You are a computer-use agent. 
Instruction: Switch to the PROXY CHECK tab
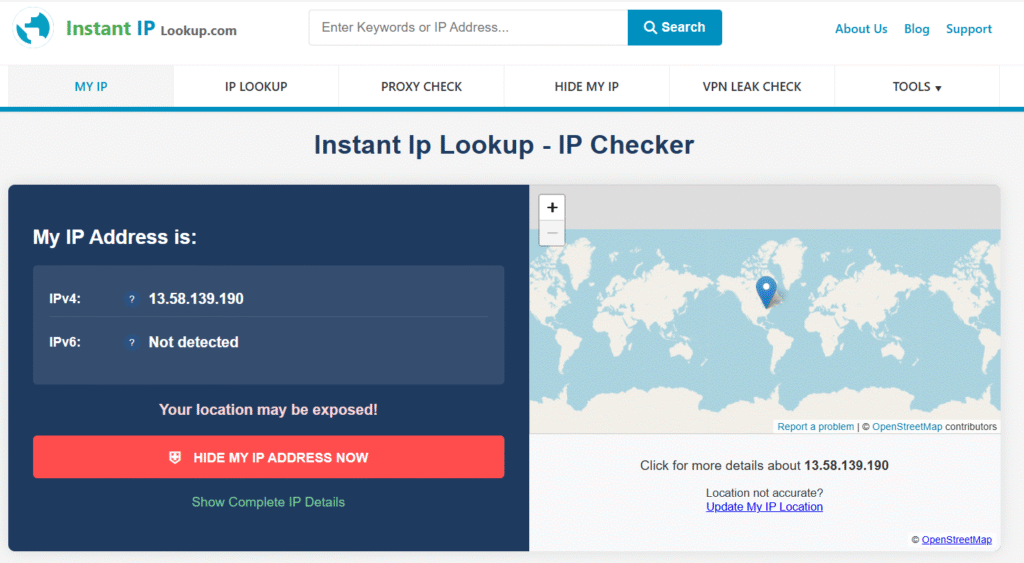point(421,87)
